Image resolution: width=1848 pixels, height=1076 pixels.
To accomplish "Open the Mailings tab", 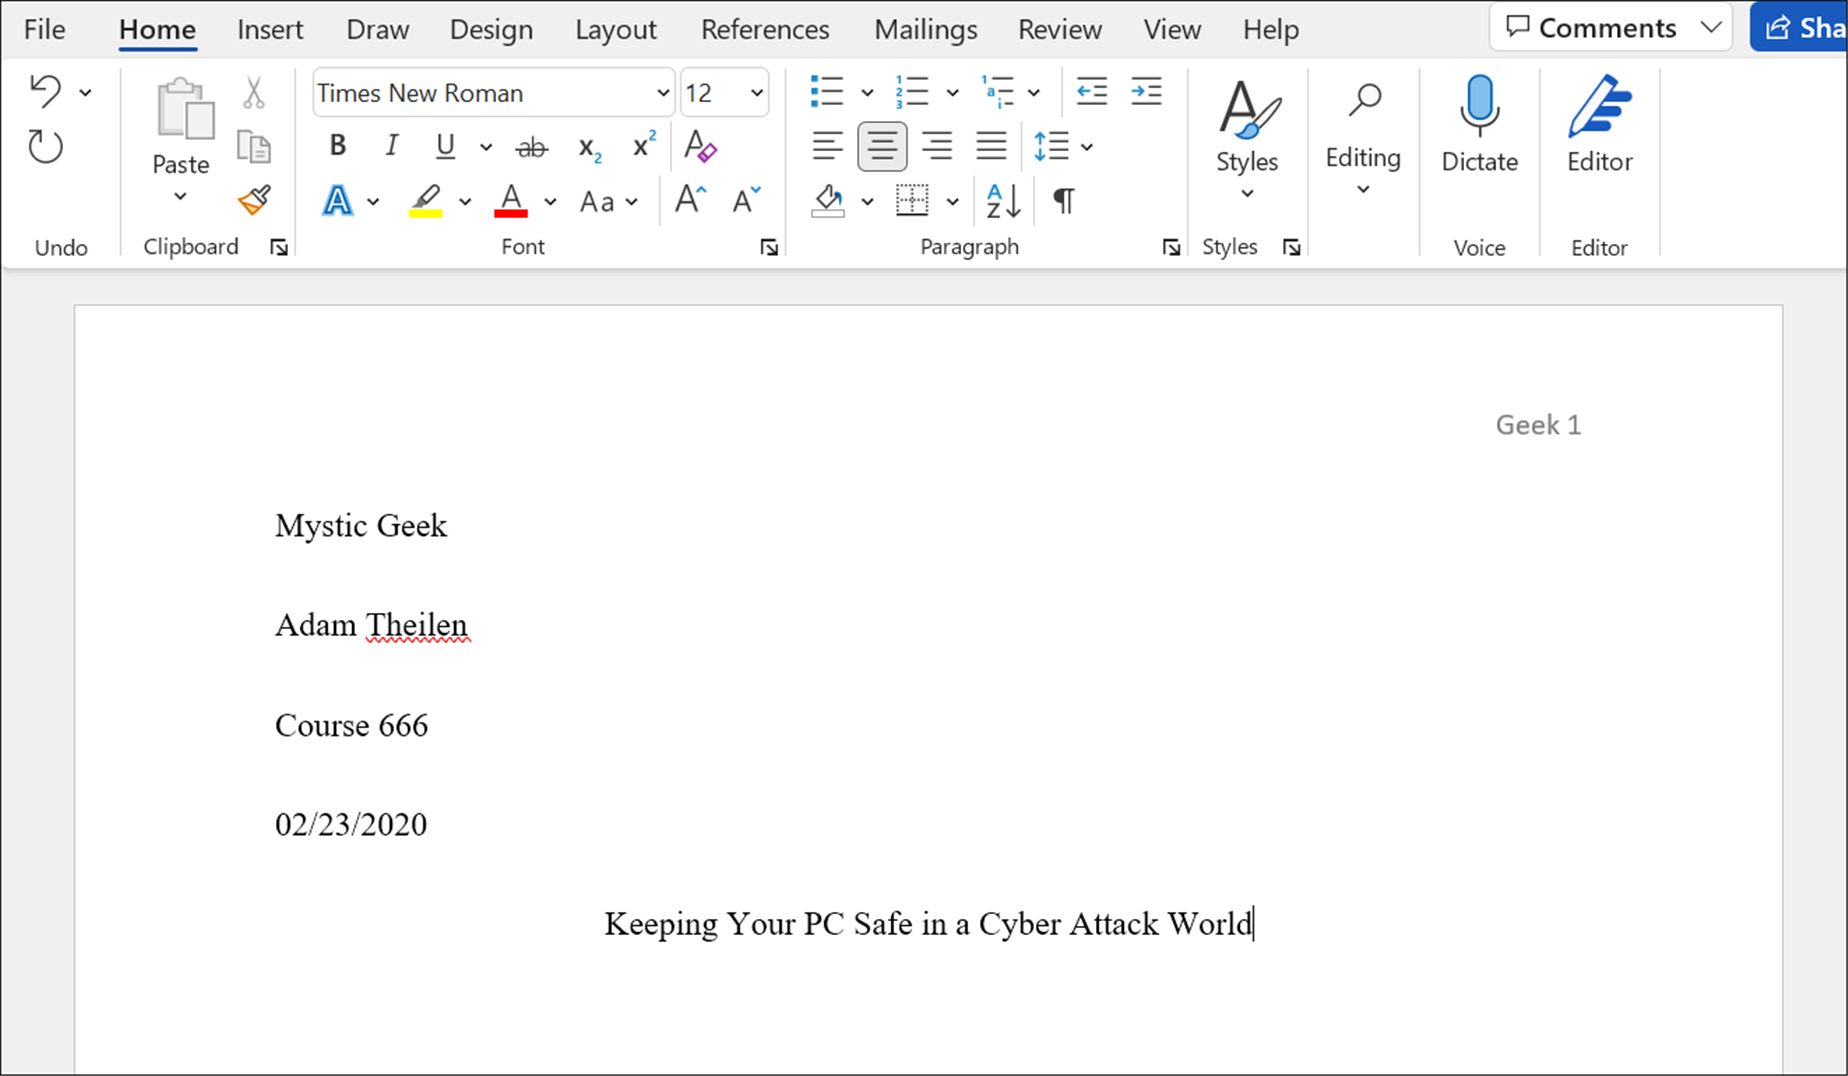I will click(x=924, y=29).
